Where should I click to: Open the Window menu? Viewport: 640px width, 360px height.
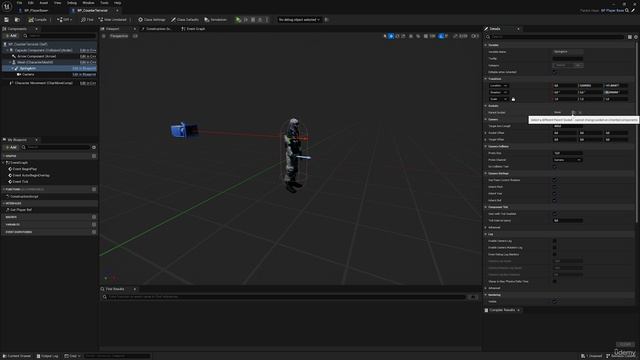point(88,3)
